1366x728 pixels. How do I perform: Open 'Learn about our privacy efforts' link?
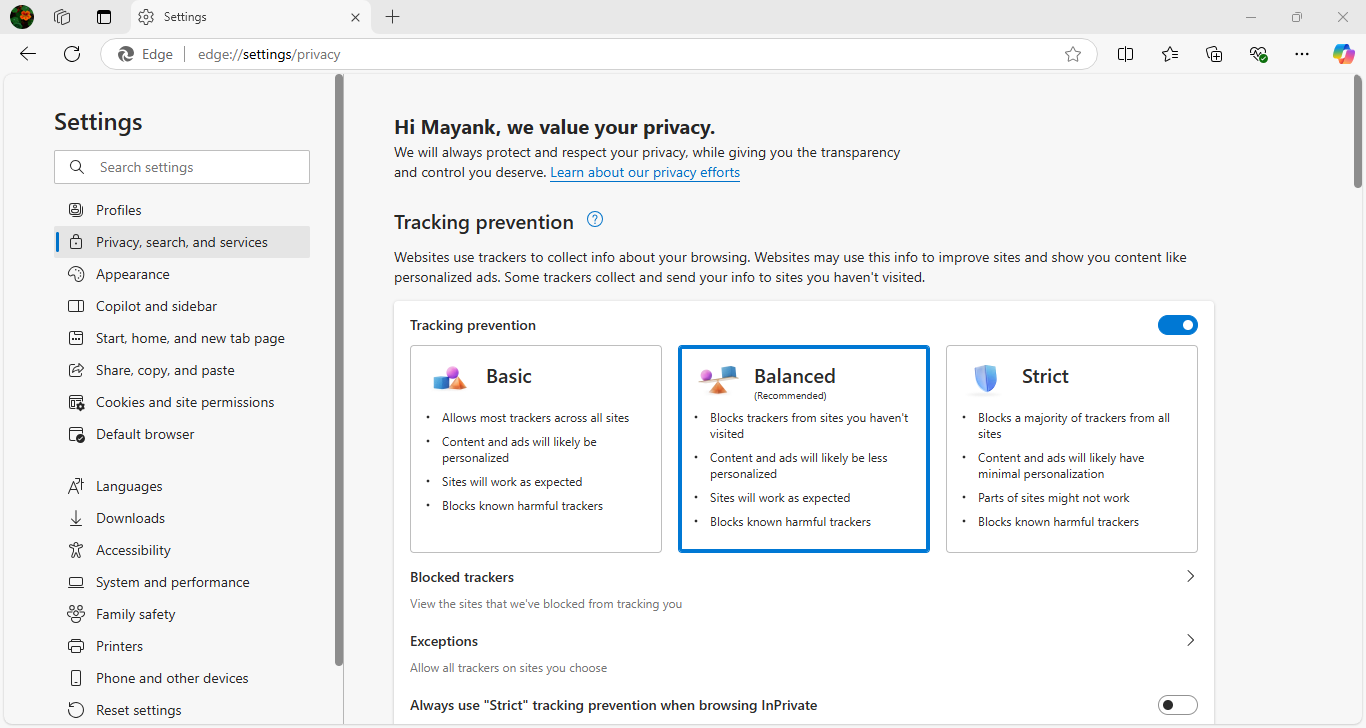[x=645, y=172]
